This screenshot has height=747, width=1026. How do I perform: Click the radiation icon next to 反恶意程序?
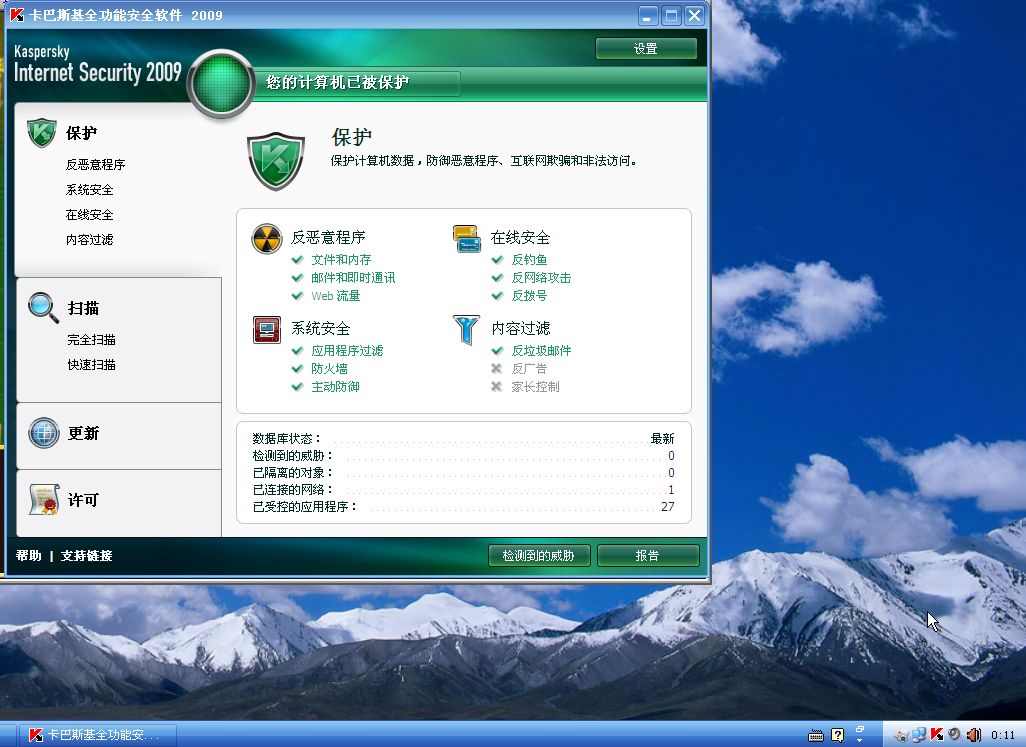266,239
